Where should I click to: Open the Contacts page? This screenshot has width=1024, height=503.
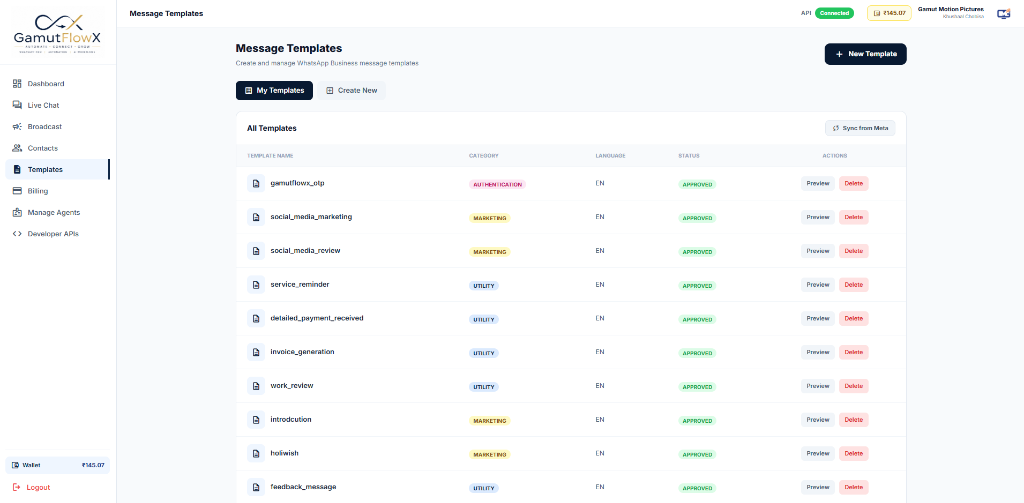click(57, 148)
